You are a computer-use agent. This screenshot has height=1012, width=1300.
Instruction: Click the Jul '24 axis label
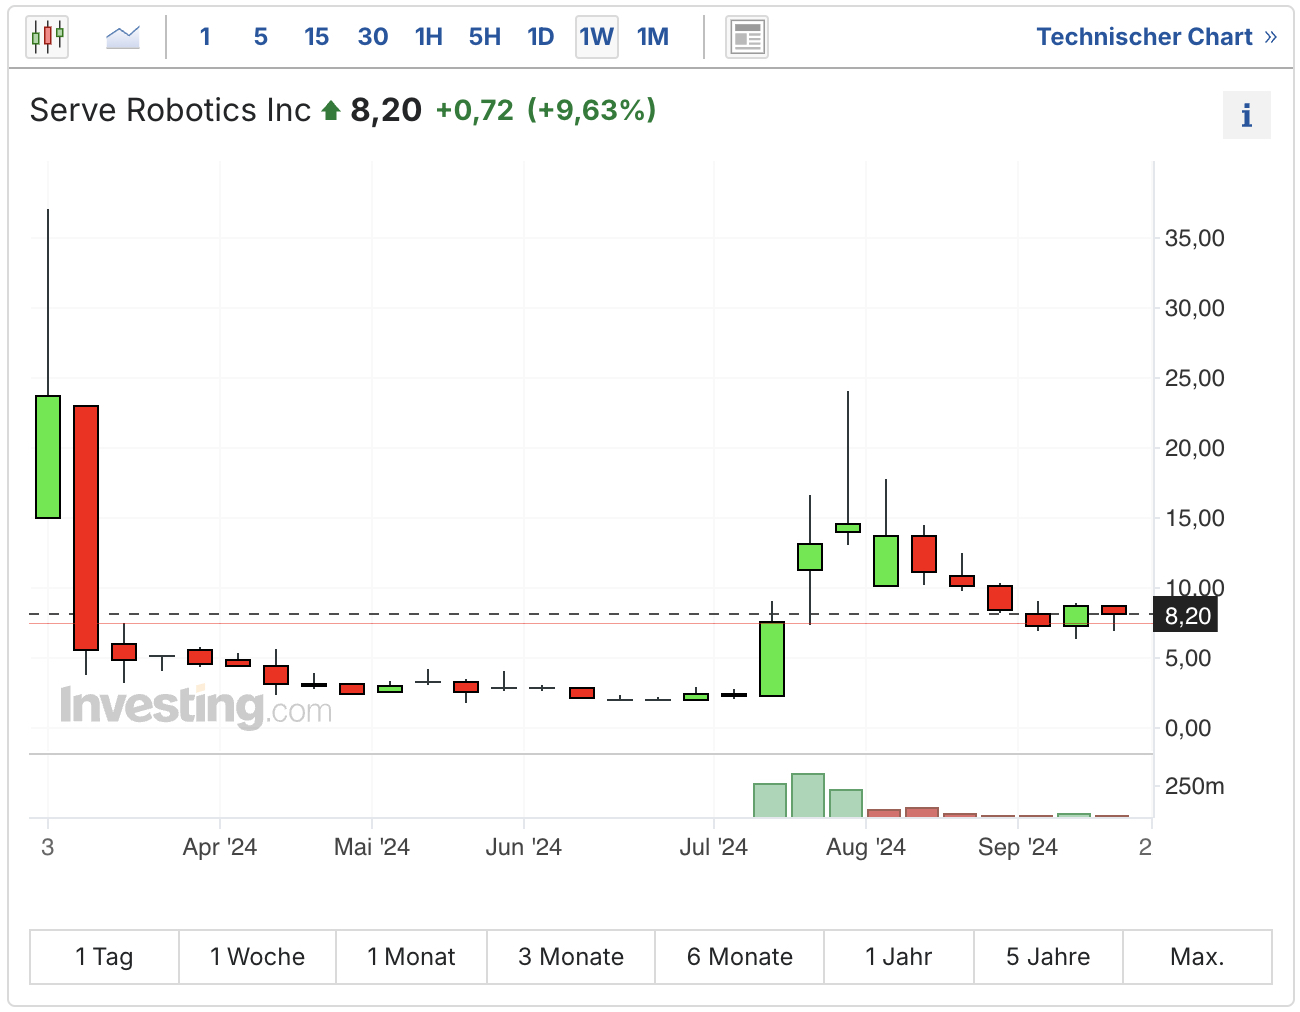pyautogui.click(x=714, y=848)
